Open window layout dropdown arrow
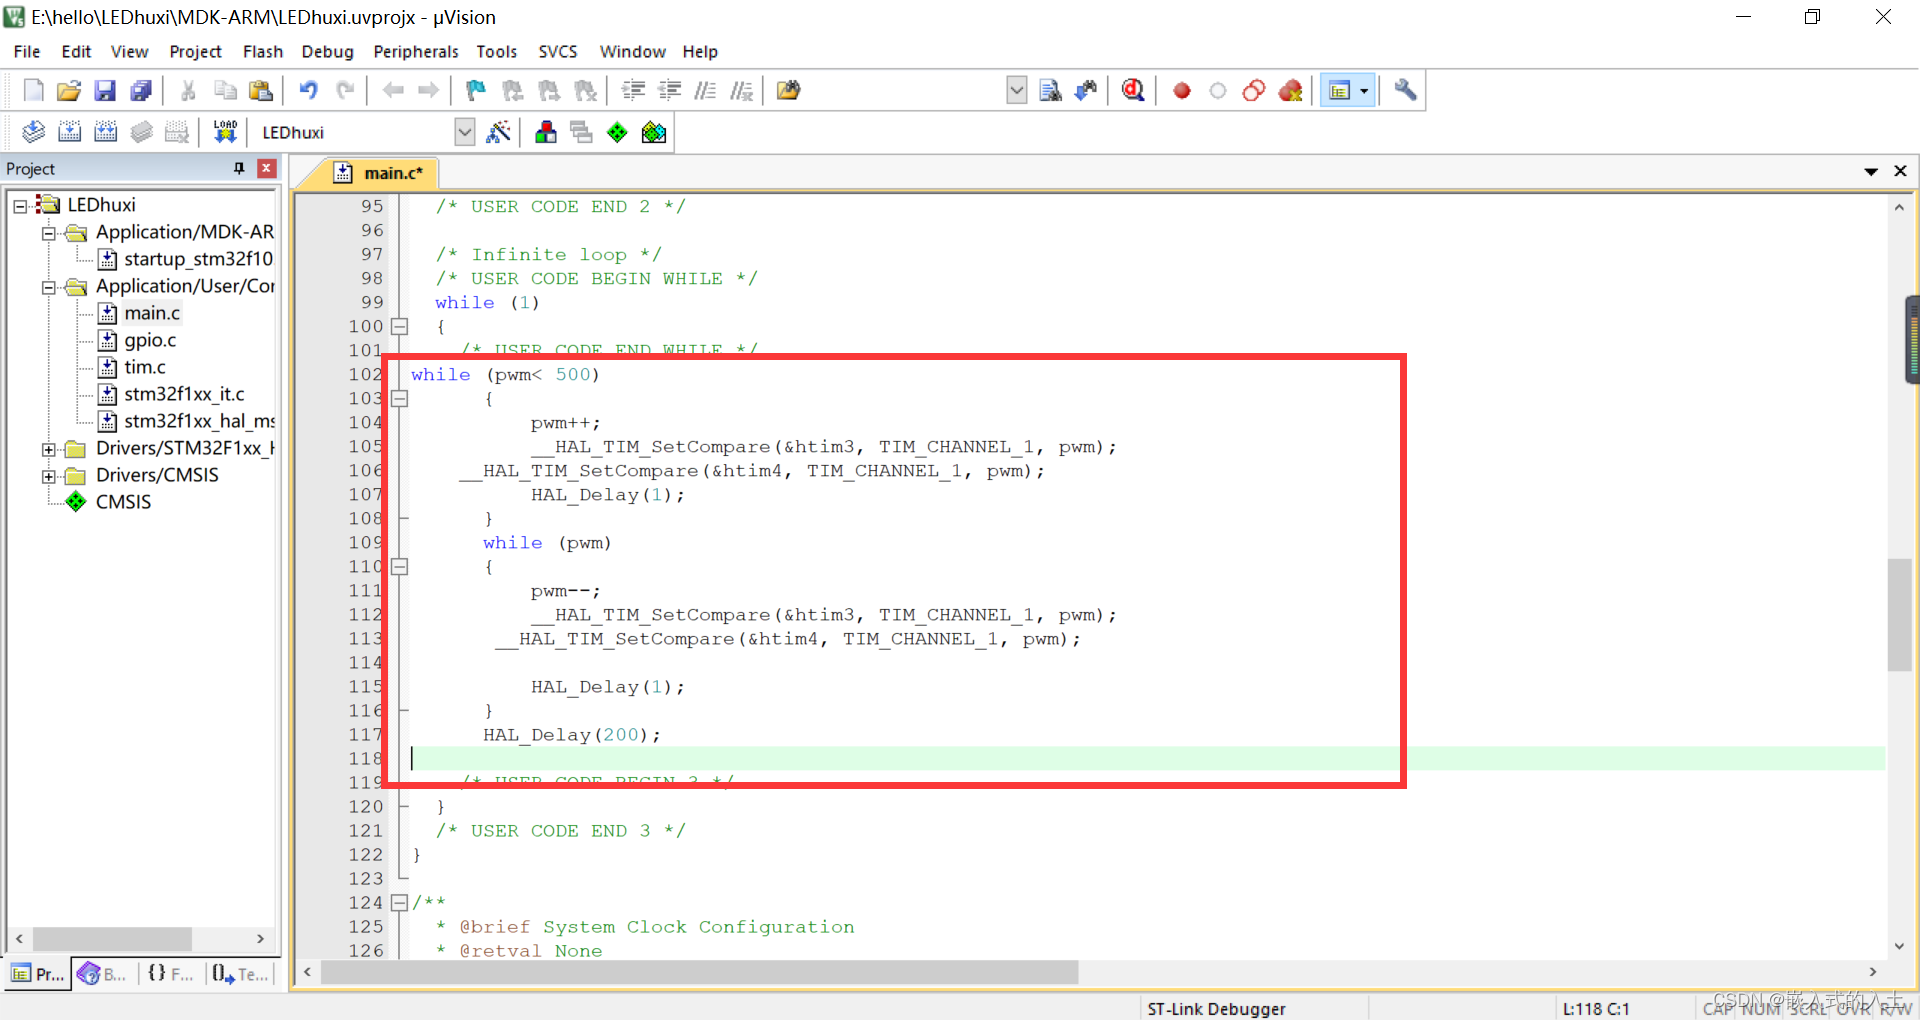Image resolution: width=1920 pixels, height=1020 pixels. (x=1364, y=91)
